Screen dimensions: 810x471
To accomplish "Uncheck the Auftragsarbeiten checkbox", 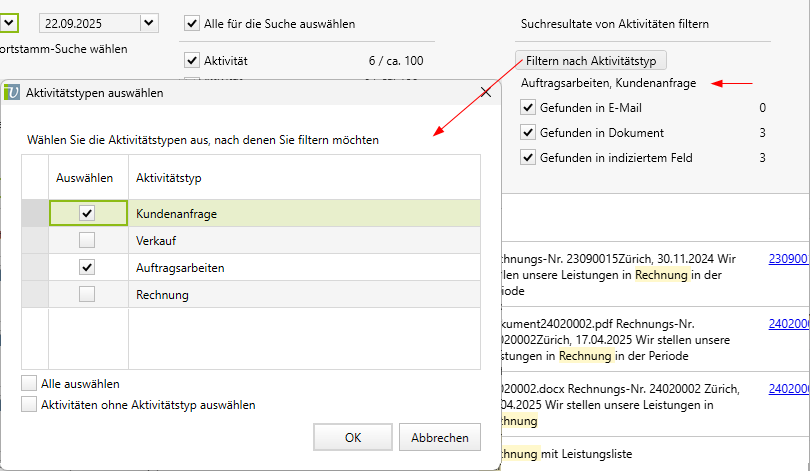I will [x=87, y=267].
